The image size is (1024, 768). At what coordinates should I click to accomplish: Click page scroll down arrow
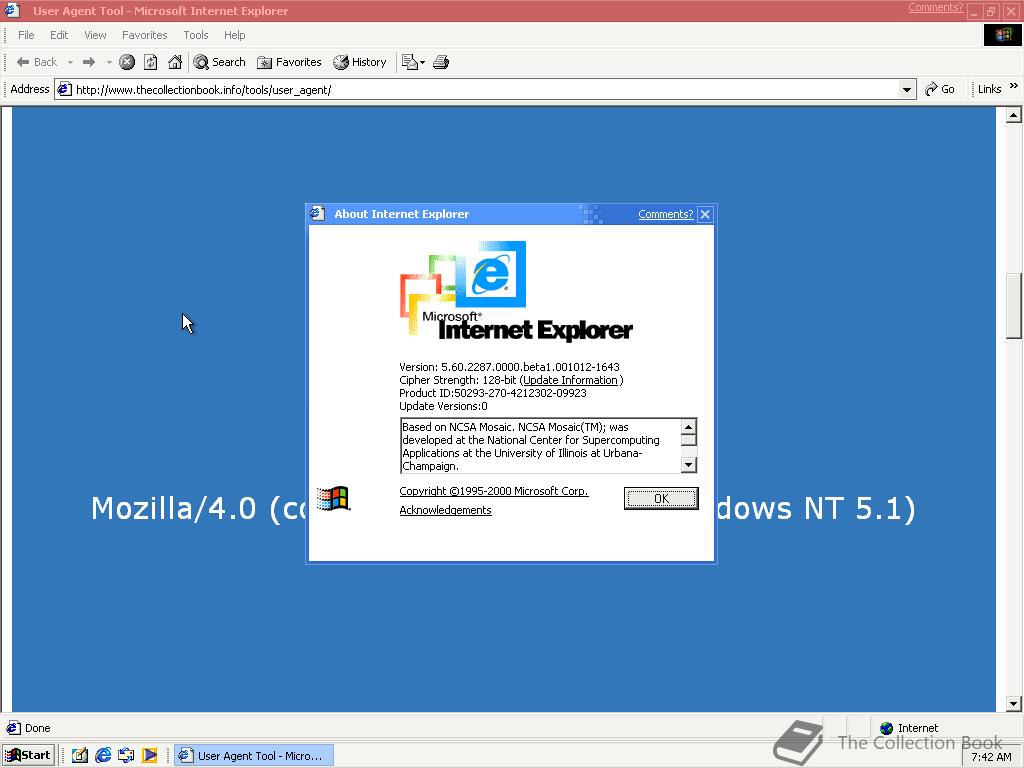(x=1014, y=704)
